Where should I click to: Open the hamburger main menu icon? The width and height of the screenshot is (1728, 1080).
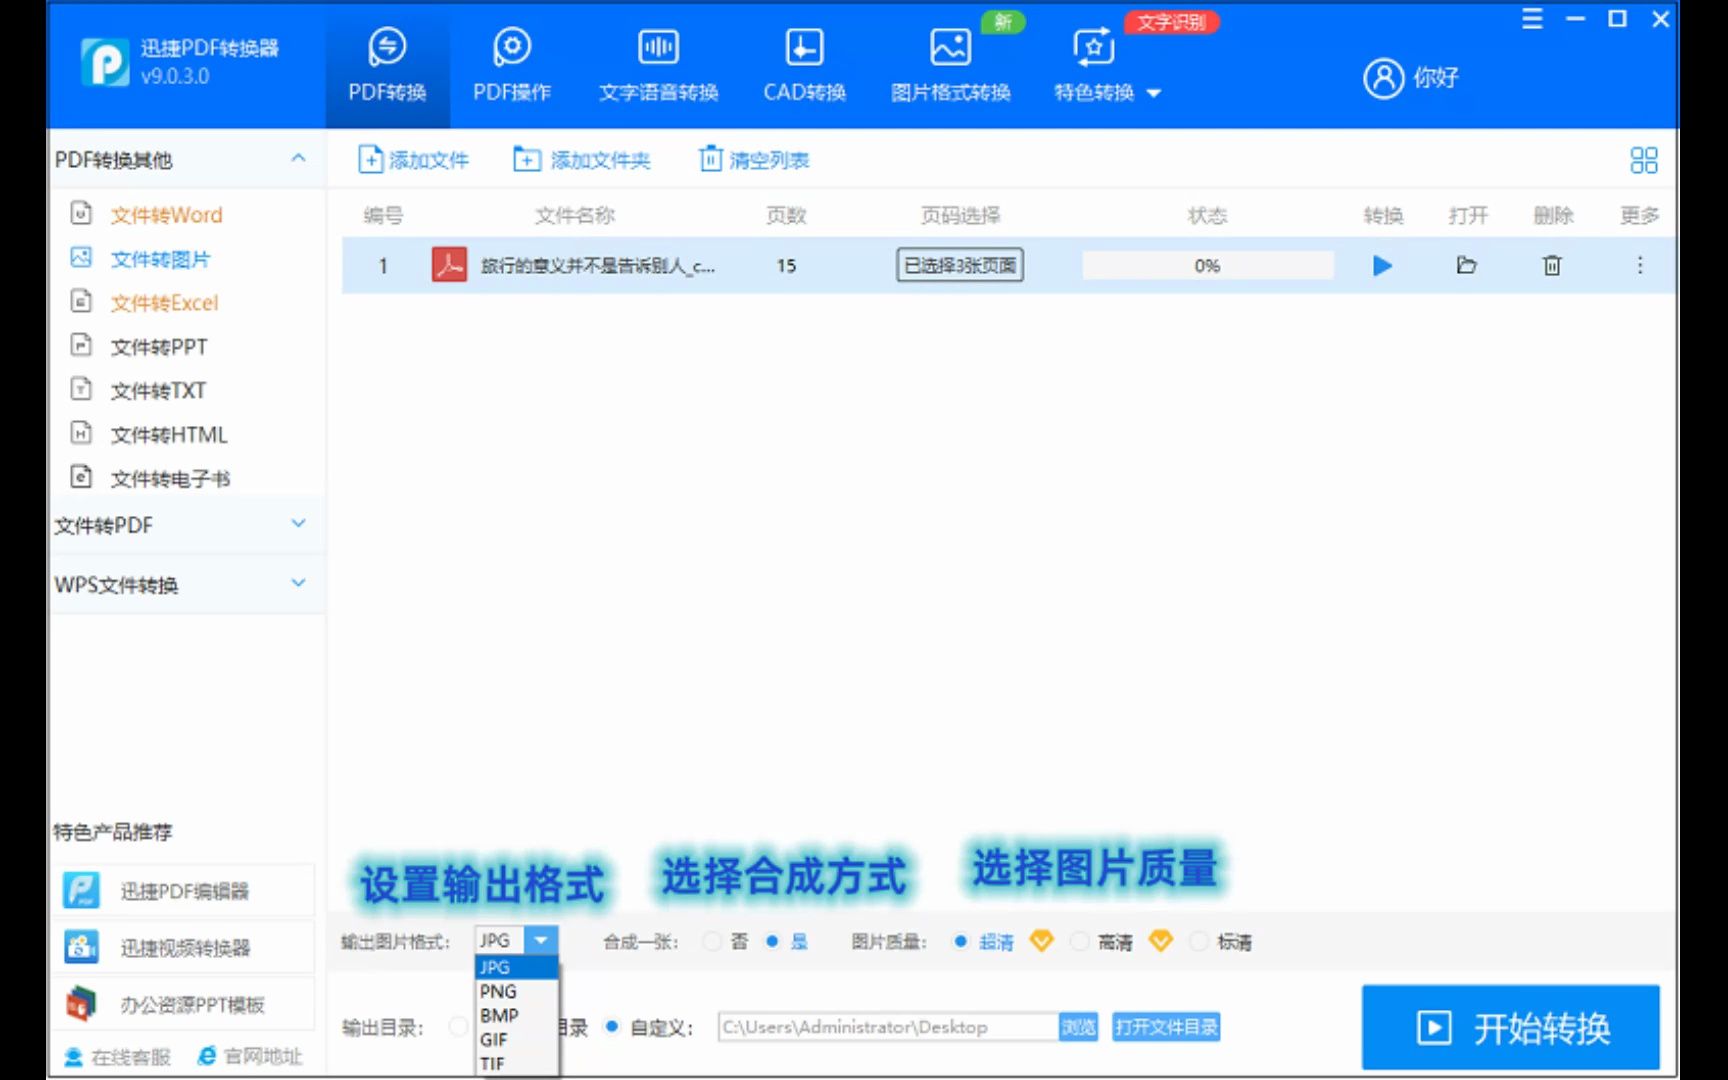(1532, 19)
